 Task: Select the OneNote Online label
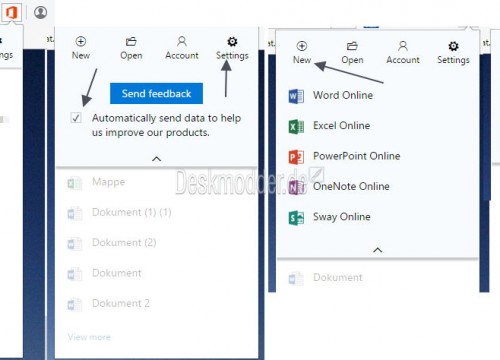(x=351, y=186)
